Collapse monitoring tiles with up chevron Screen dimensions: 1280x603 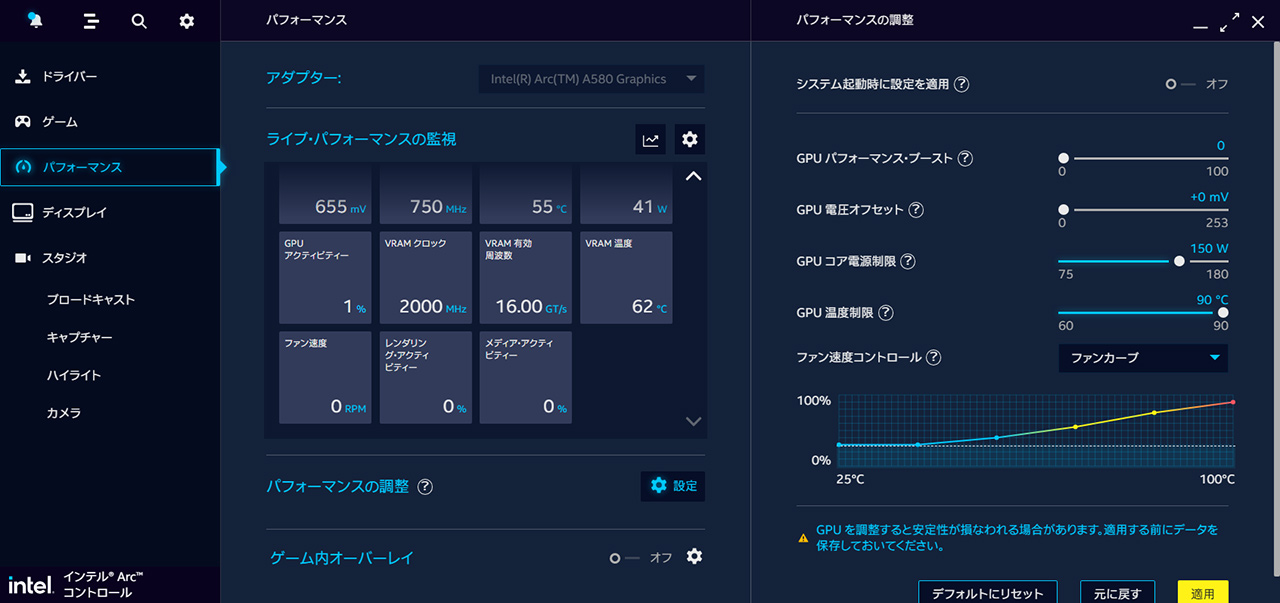point(693,176)
